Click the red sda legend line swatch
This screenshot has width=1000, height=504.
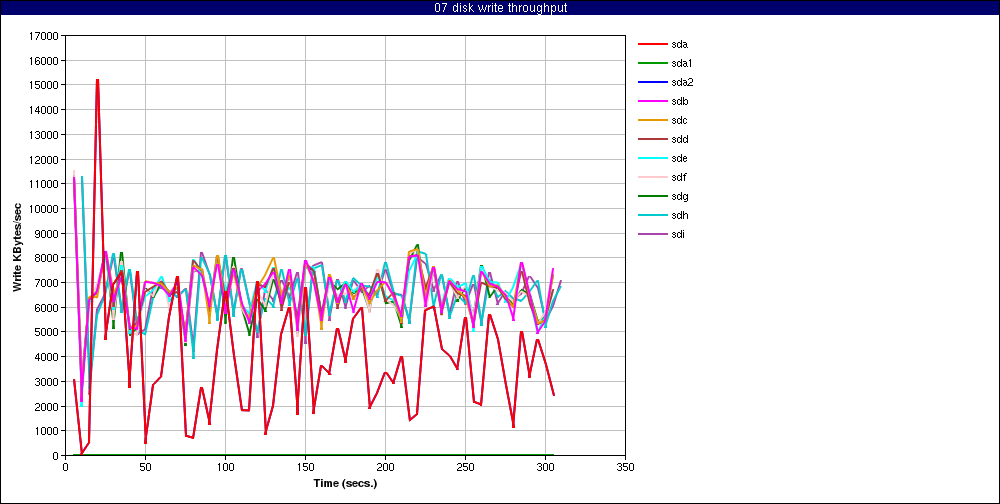pos(652,45)
